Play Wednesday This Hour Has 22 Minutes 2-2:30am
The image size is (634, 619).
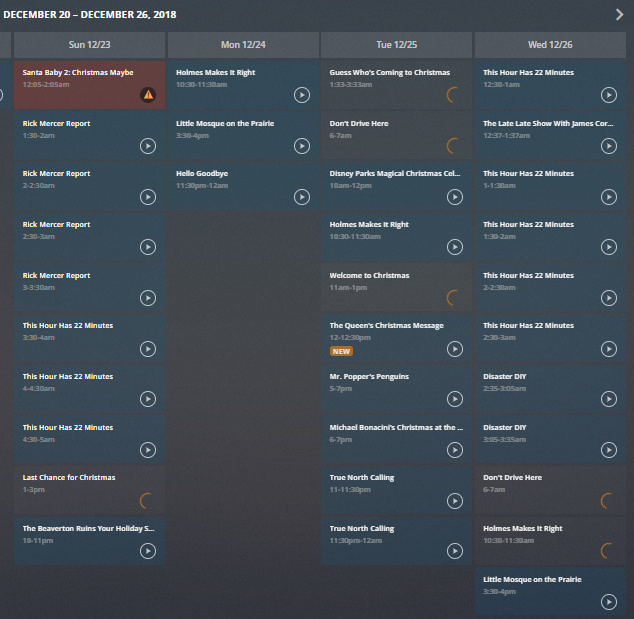pyautogui.click(x=609, y=298)
